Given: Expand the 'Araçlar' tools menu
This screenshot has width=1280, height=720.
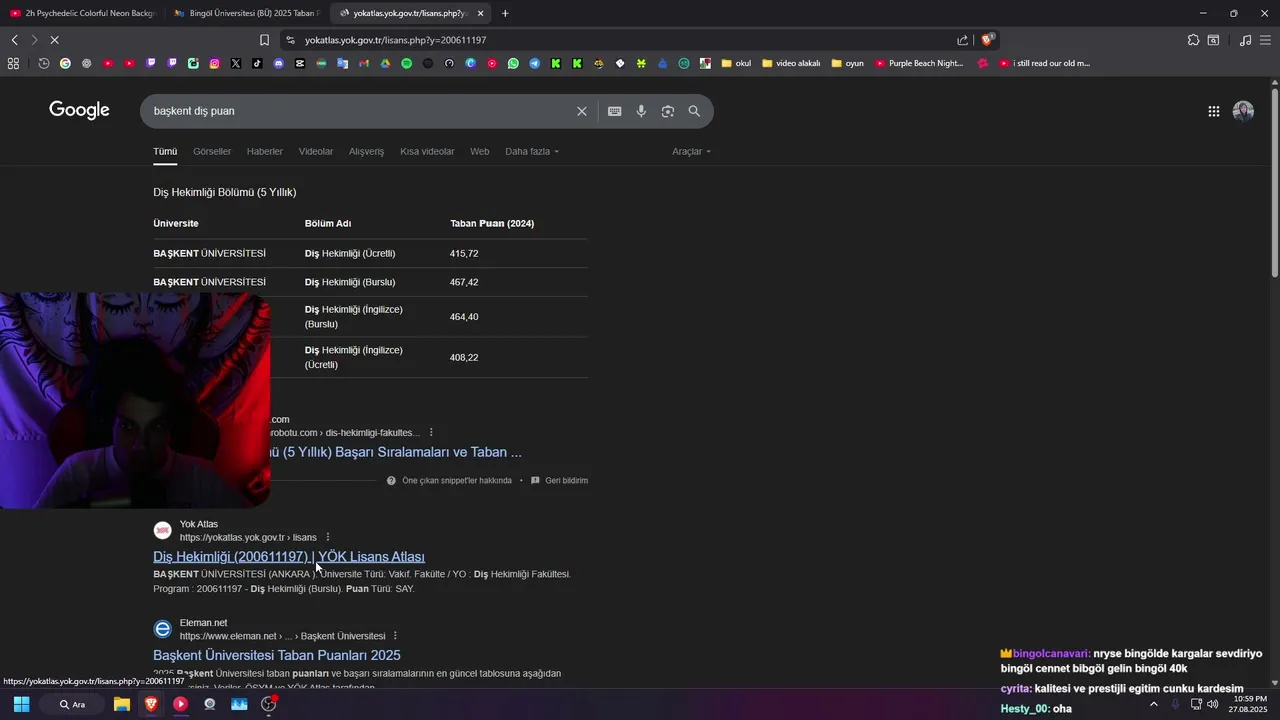Looking at the screenshot, I should [x=691, y=151].
